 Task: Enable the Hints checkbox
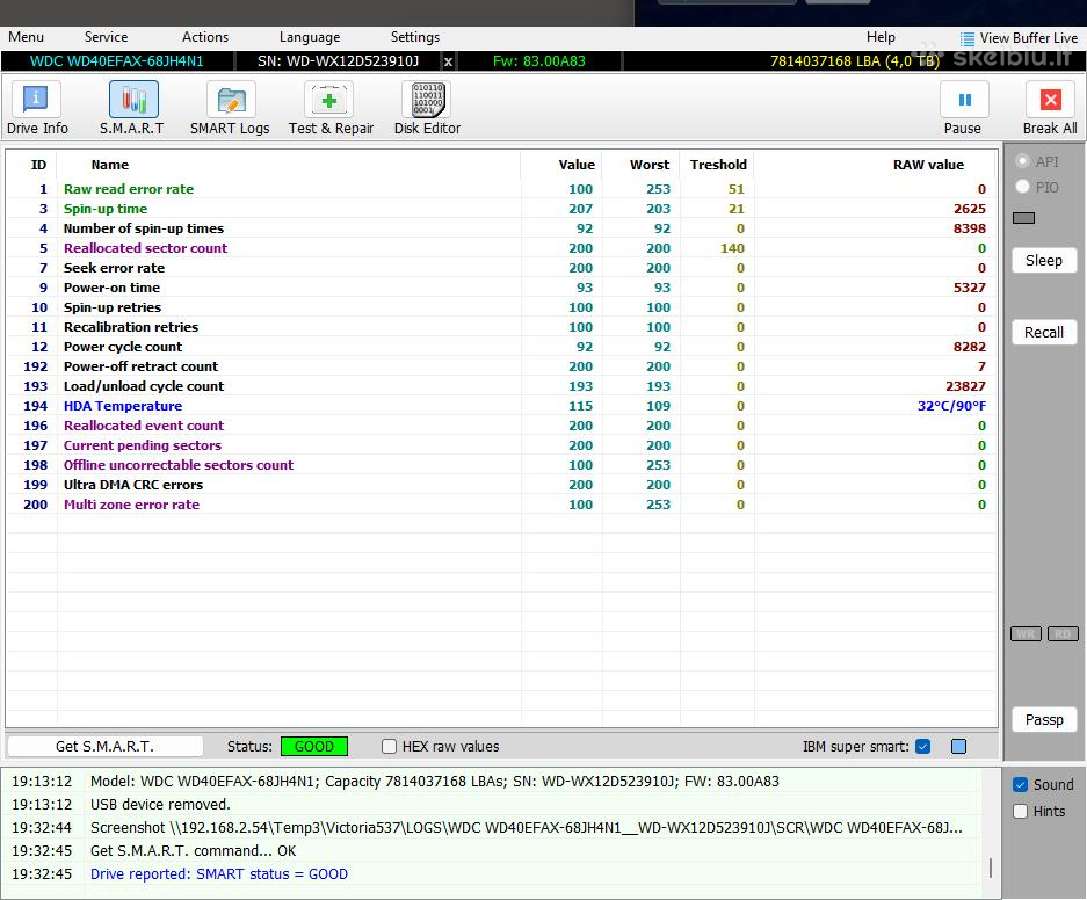(1020, 811)
